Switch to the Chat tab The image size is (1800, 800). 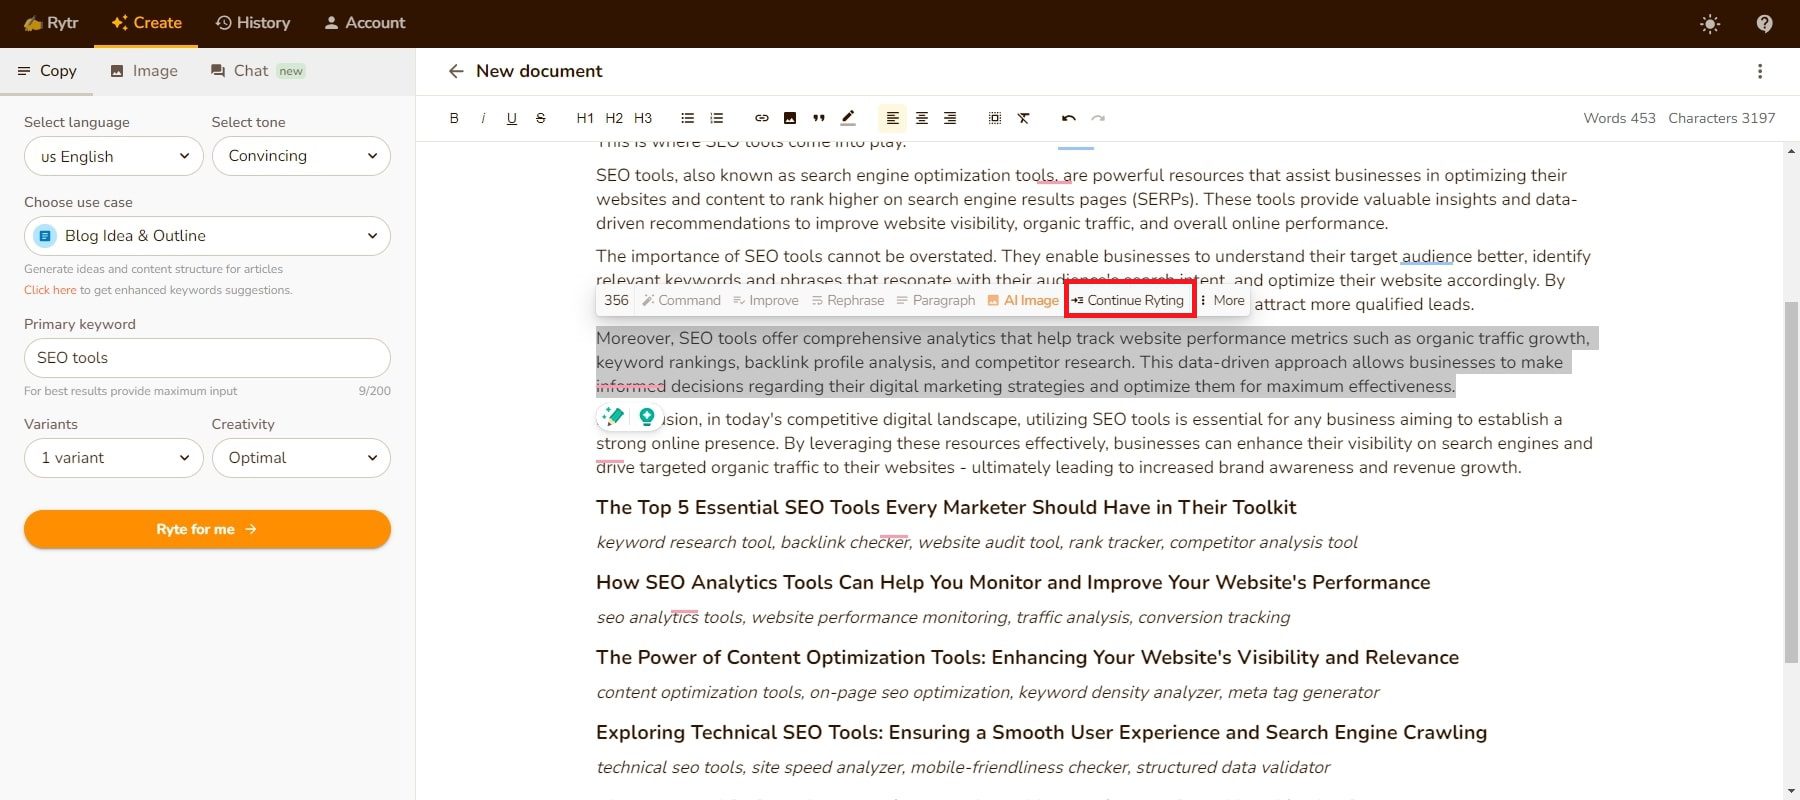point(250,71)
